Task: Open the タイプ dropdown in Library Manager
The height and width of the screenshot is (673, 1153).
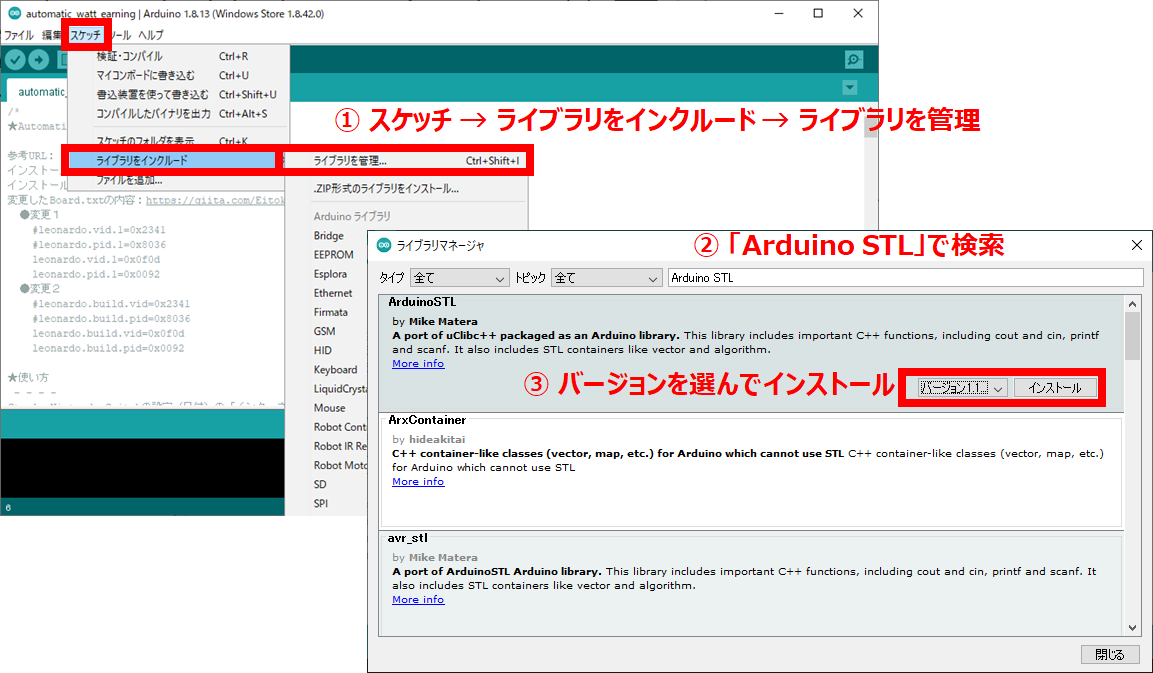Action: [460, 278]
